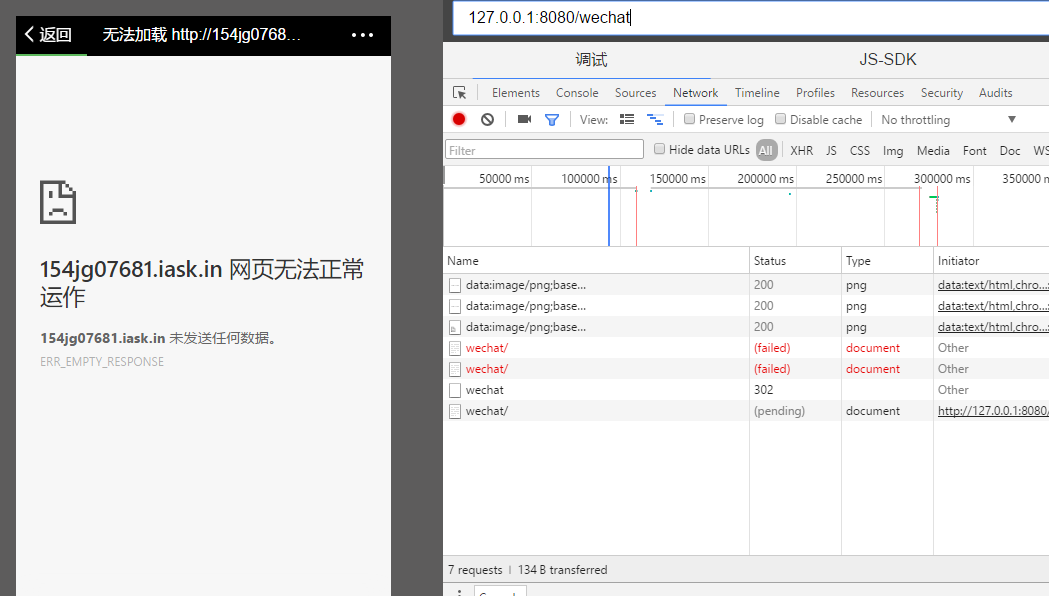Filter requests by XHR

point(801,151)
